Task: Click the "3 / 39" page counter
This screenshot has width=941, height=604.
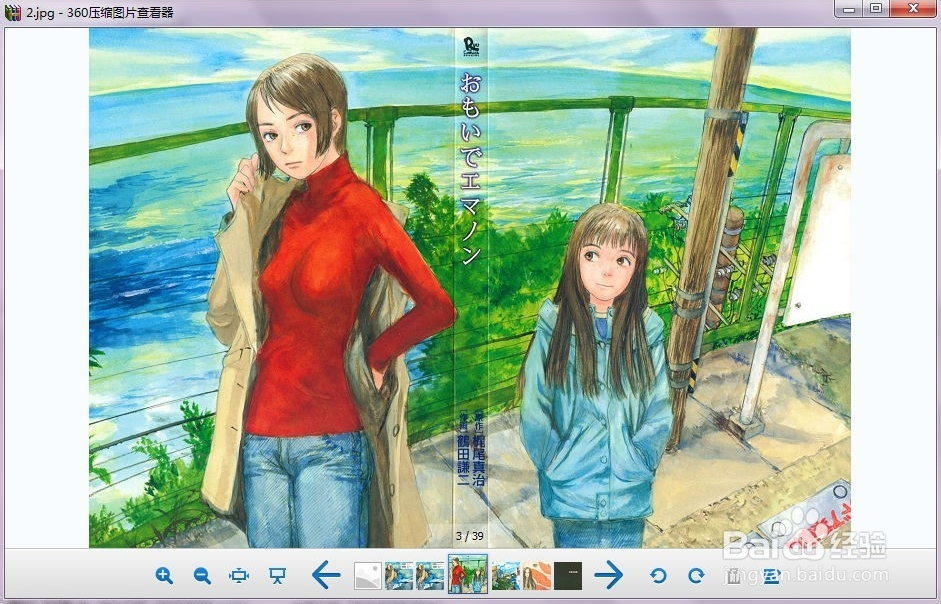Action: pyautogui.click(x=470, y=536)
